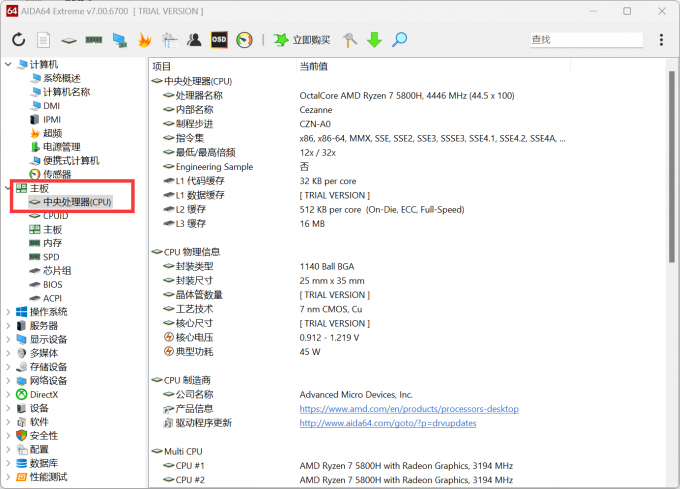Expand the 服务器 tree node

pyautogui.click(x=8, y=326)
